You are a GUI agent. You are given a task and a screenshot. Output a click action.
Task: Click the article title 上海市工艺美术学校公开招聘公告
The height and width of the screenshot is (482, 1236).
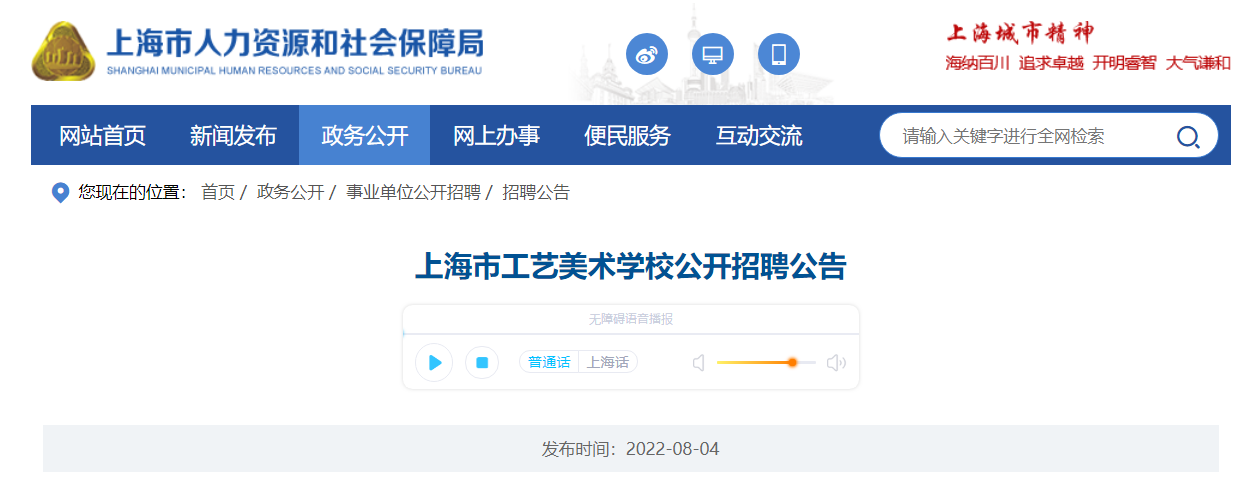[x=630, y=267]
